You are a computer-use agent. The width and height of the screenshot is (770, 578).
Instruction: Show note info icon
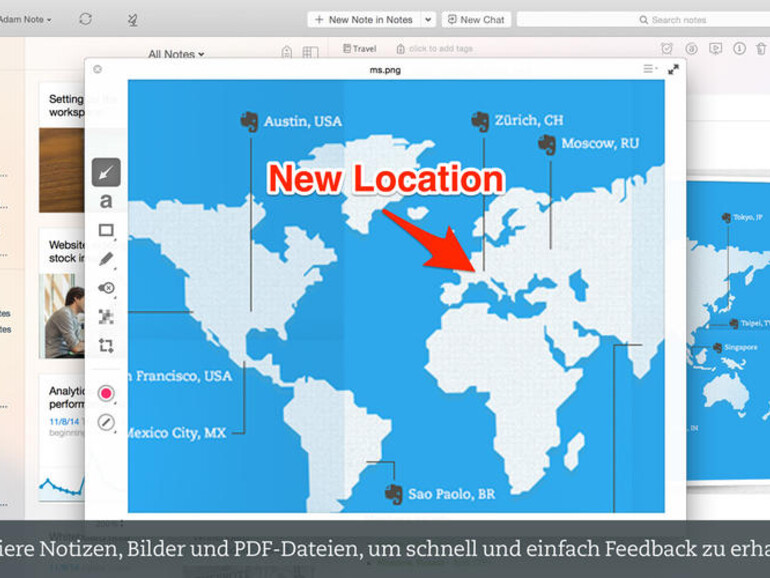tap(740, 48)
